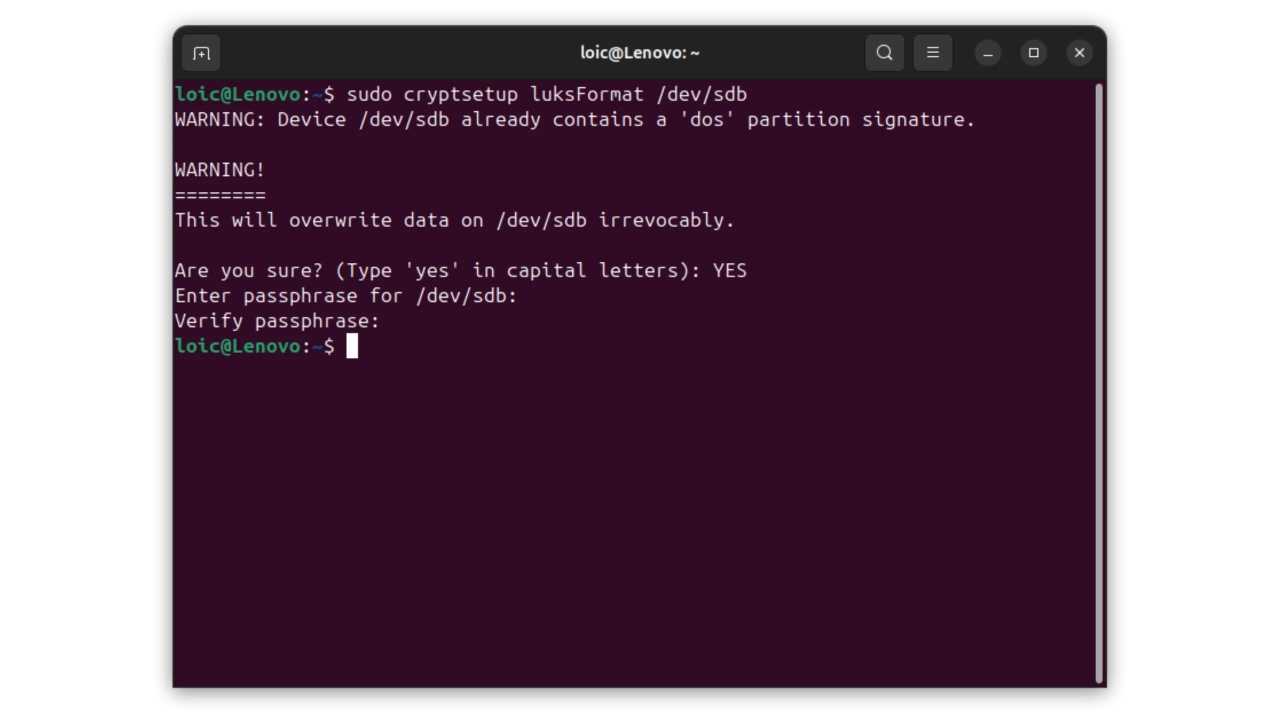Minimize the terminal window
This screenshot has width=1280, height=720.
coord(988,53)
